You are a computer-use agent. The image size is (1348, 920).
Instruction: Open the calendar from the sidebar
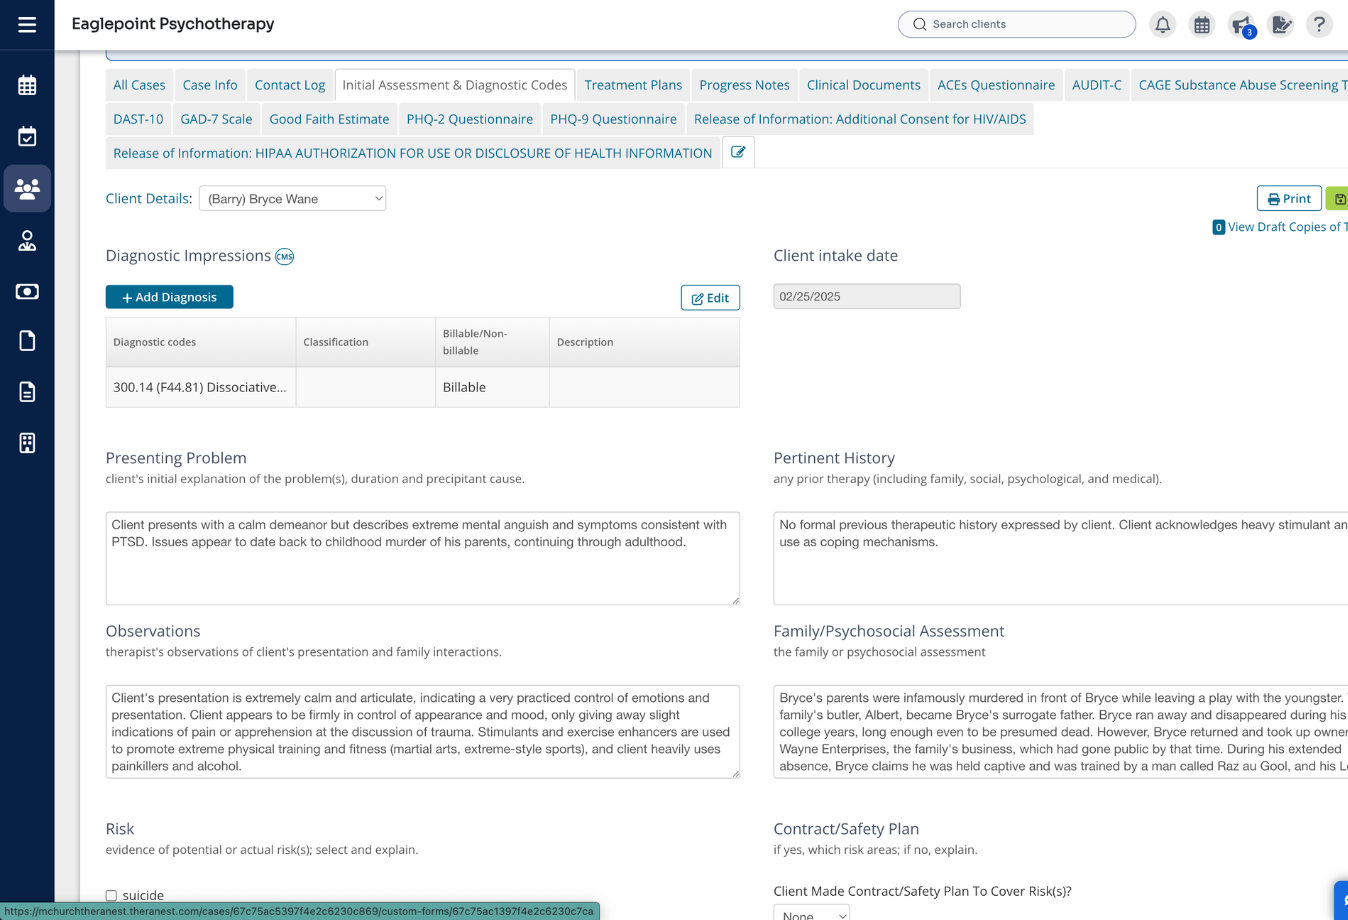27,86
